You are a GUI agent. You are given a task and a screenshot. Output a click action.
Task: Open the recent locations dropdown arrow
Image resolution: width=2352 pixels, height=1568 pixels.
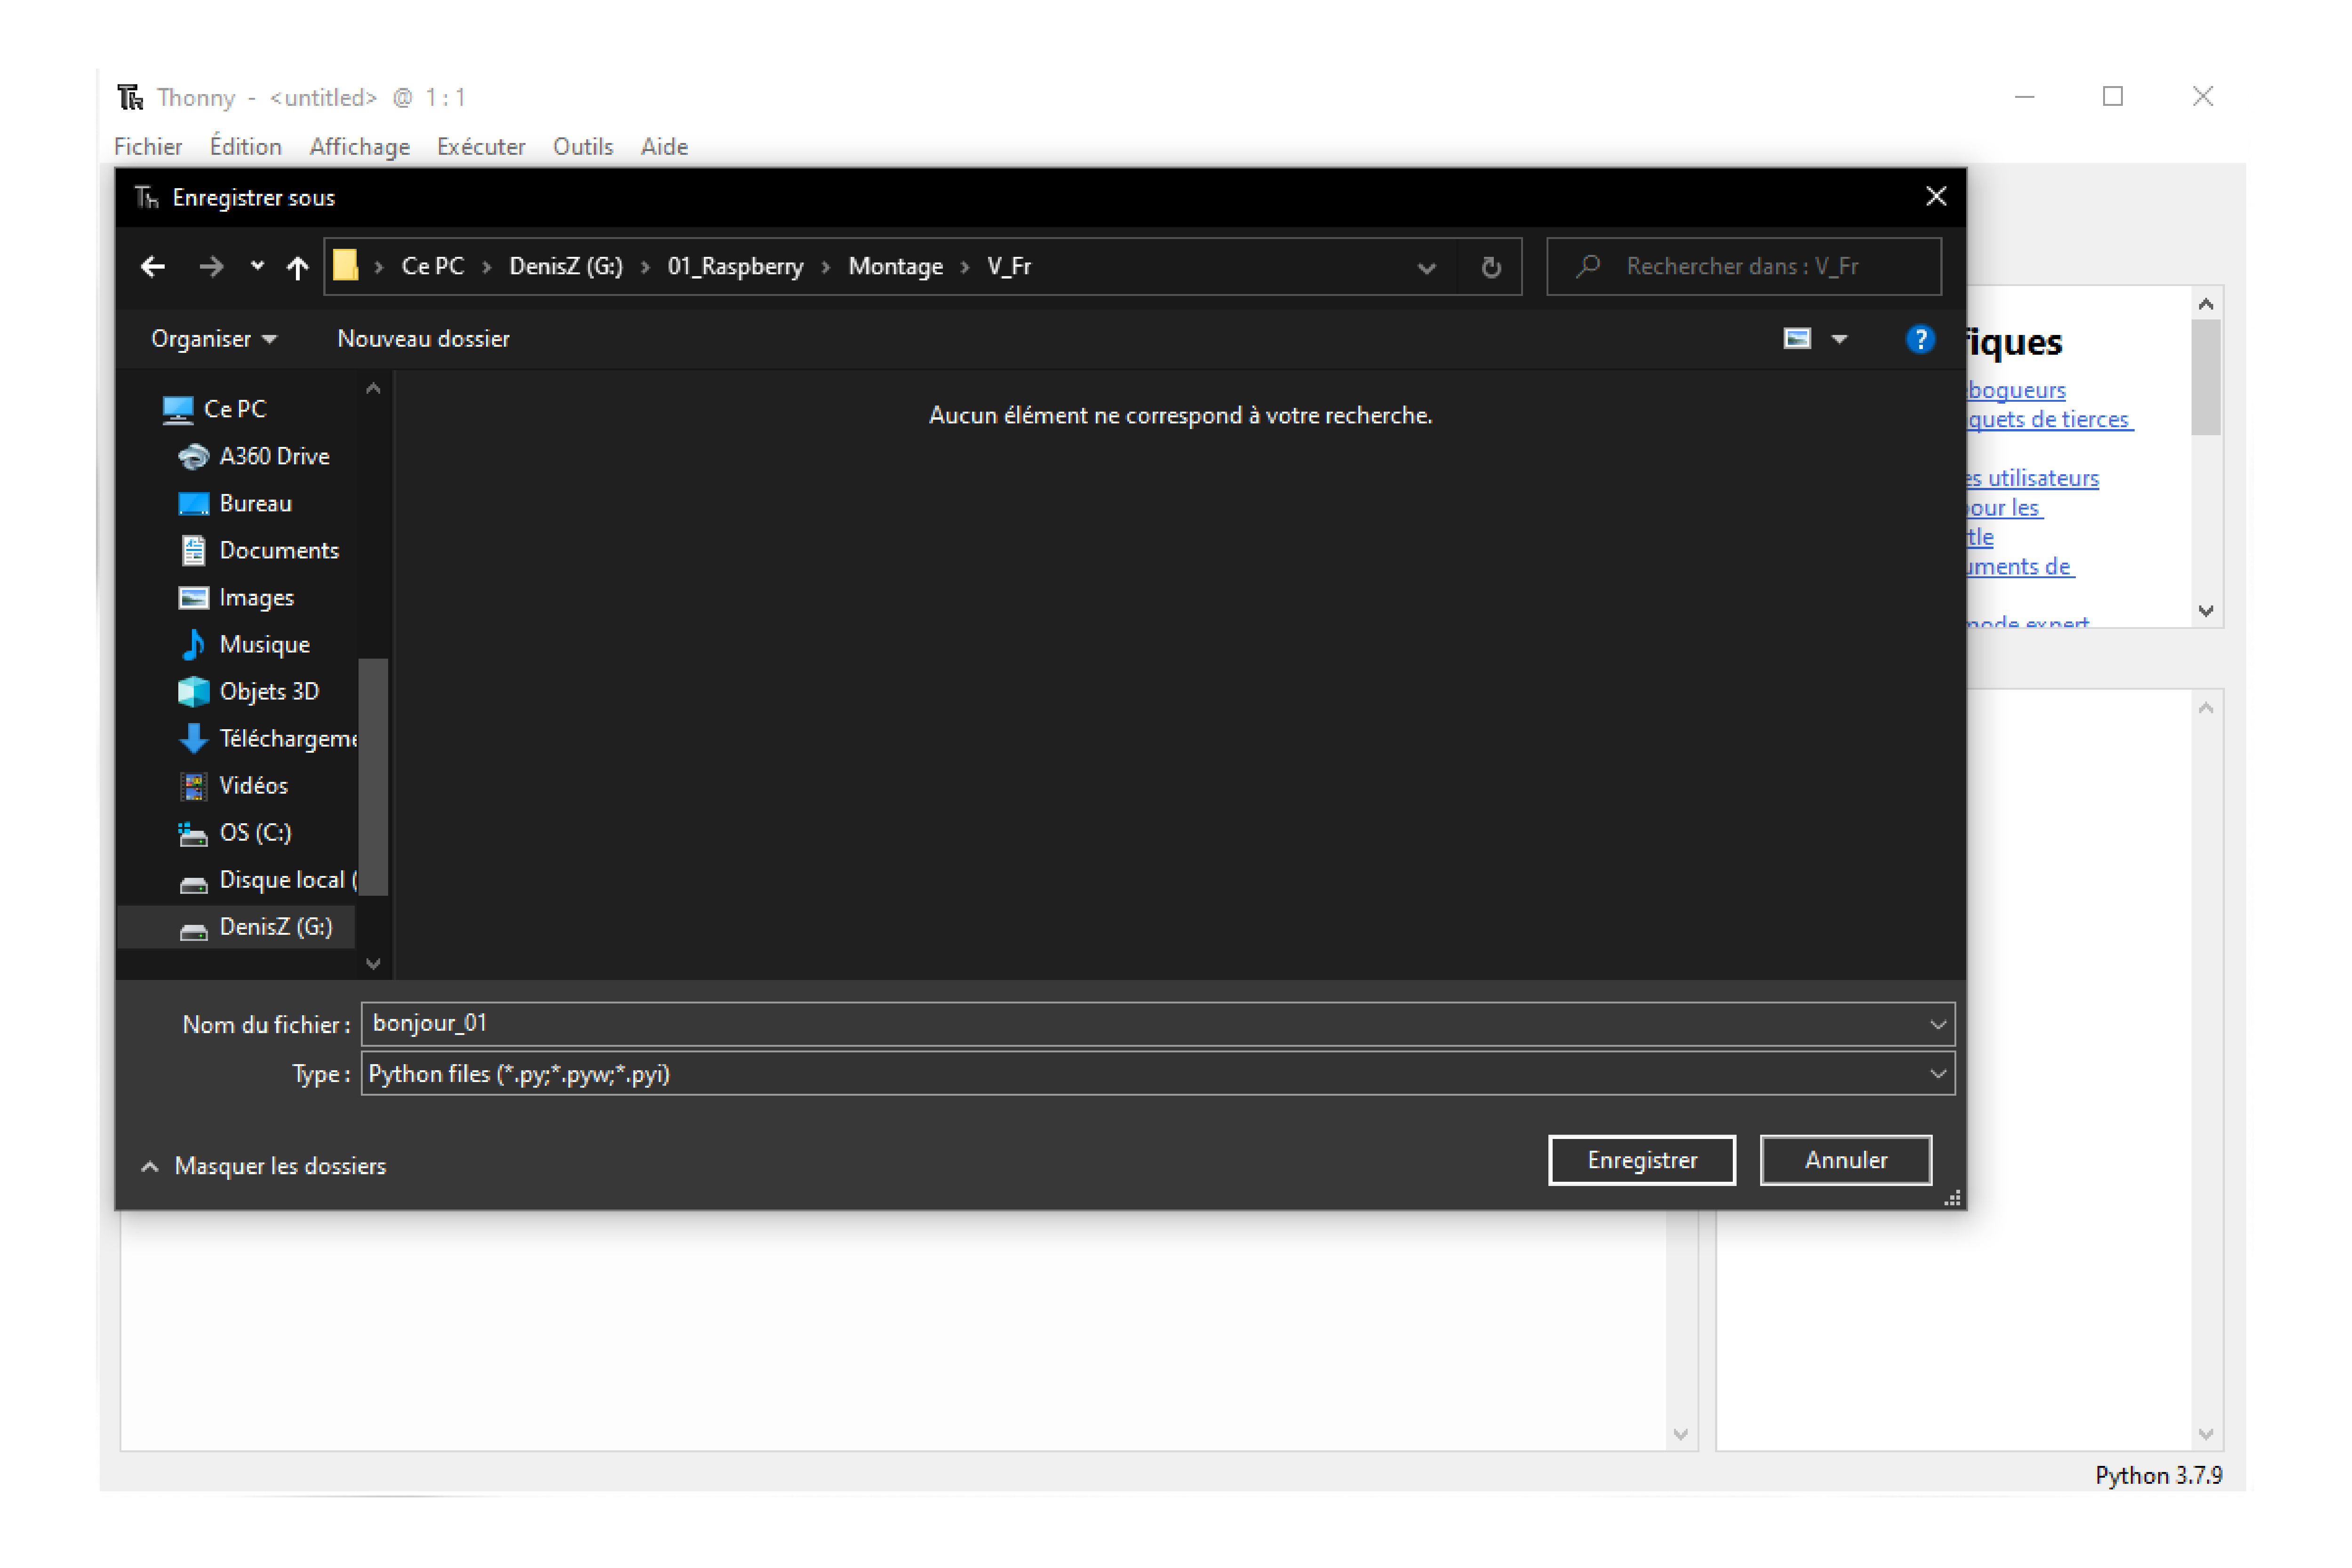pos(257,266)
